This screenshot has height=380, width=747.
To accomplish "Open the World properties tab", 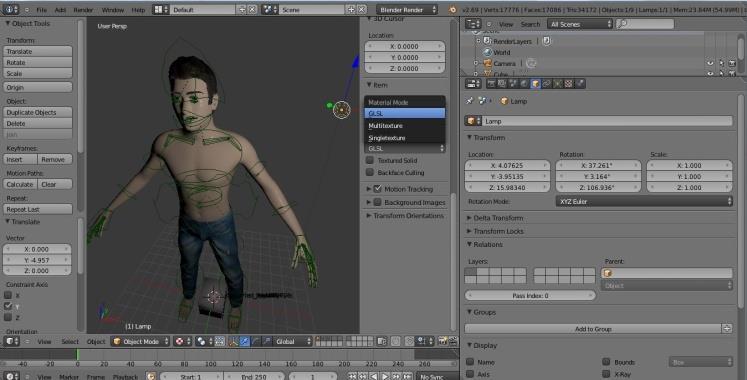I will coord(524,84).
